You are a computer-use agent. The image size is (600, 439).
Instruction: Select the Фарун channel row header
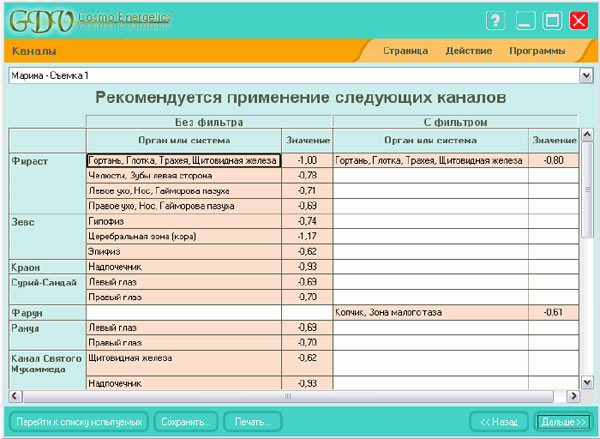(x=47, y=313)
